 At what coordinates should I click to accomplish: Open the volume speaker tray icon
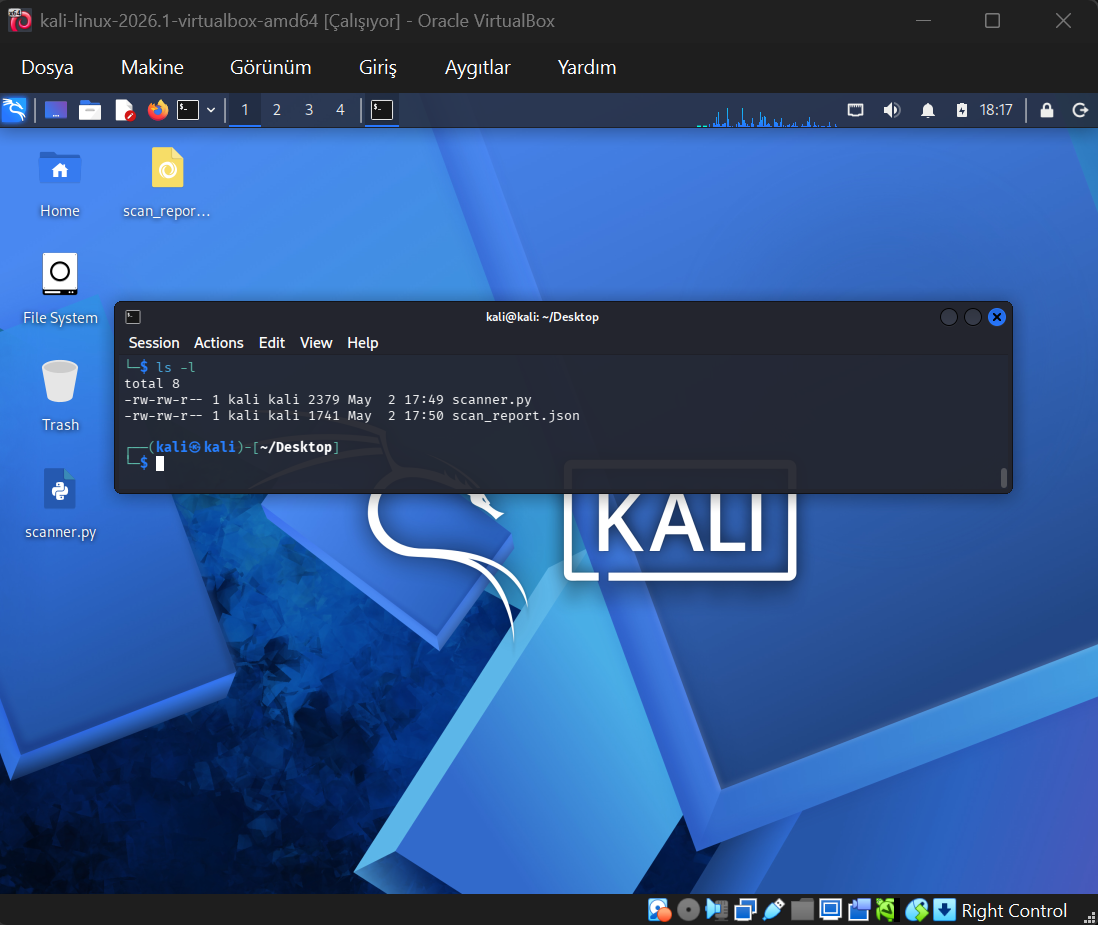(891, 110)
